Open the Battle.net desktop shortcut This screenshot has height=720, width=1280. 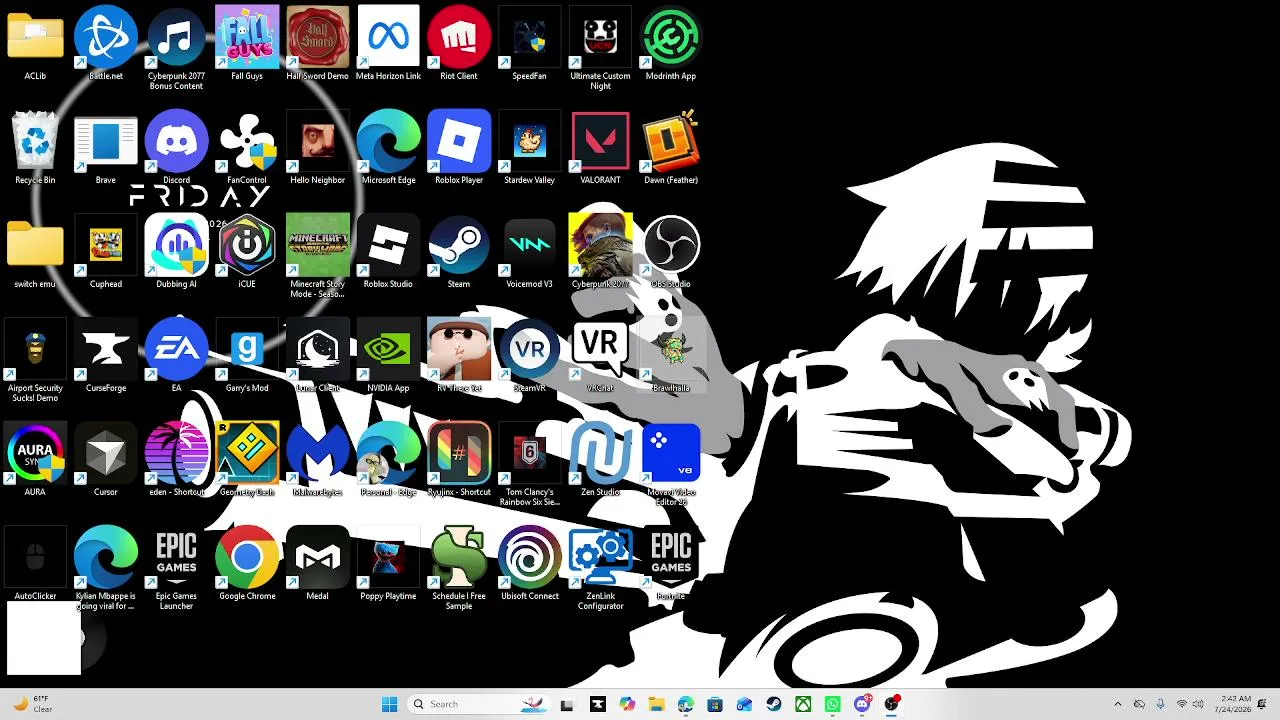click(106, 44)
